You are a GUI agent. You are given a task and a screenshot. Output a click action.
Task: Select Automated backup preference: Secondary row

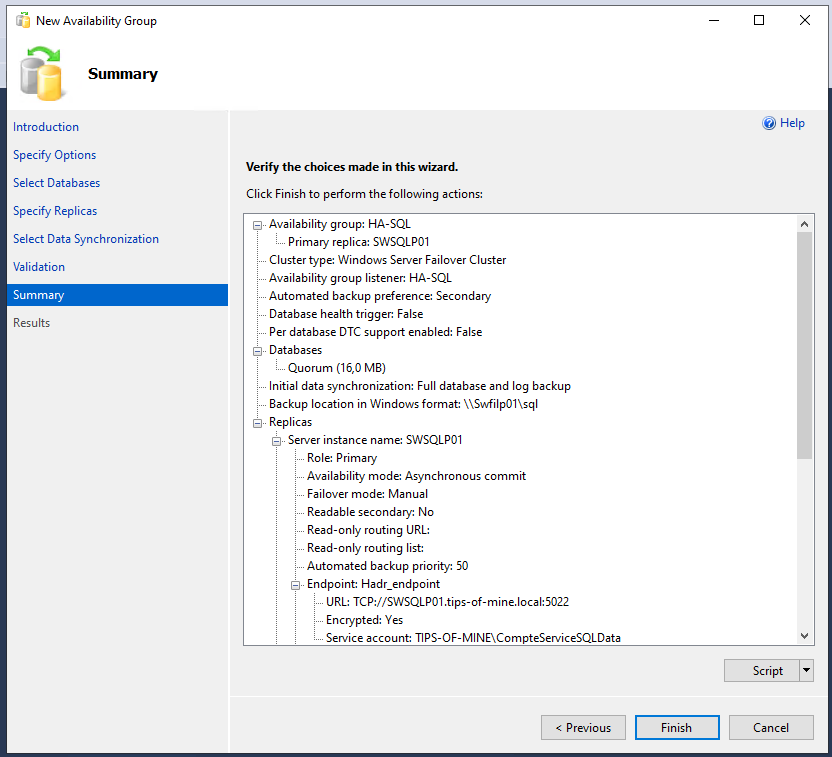tap(380, 296)
